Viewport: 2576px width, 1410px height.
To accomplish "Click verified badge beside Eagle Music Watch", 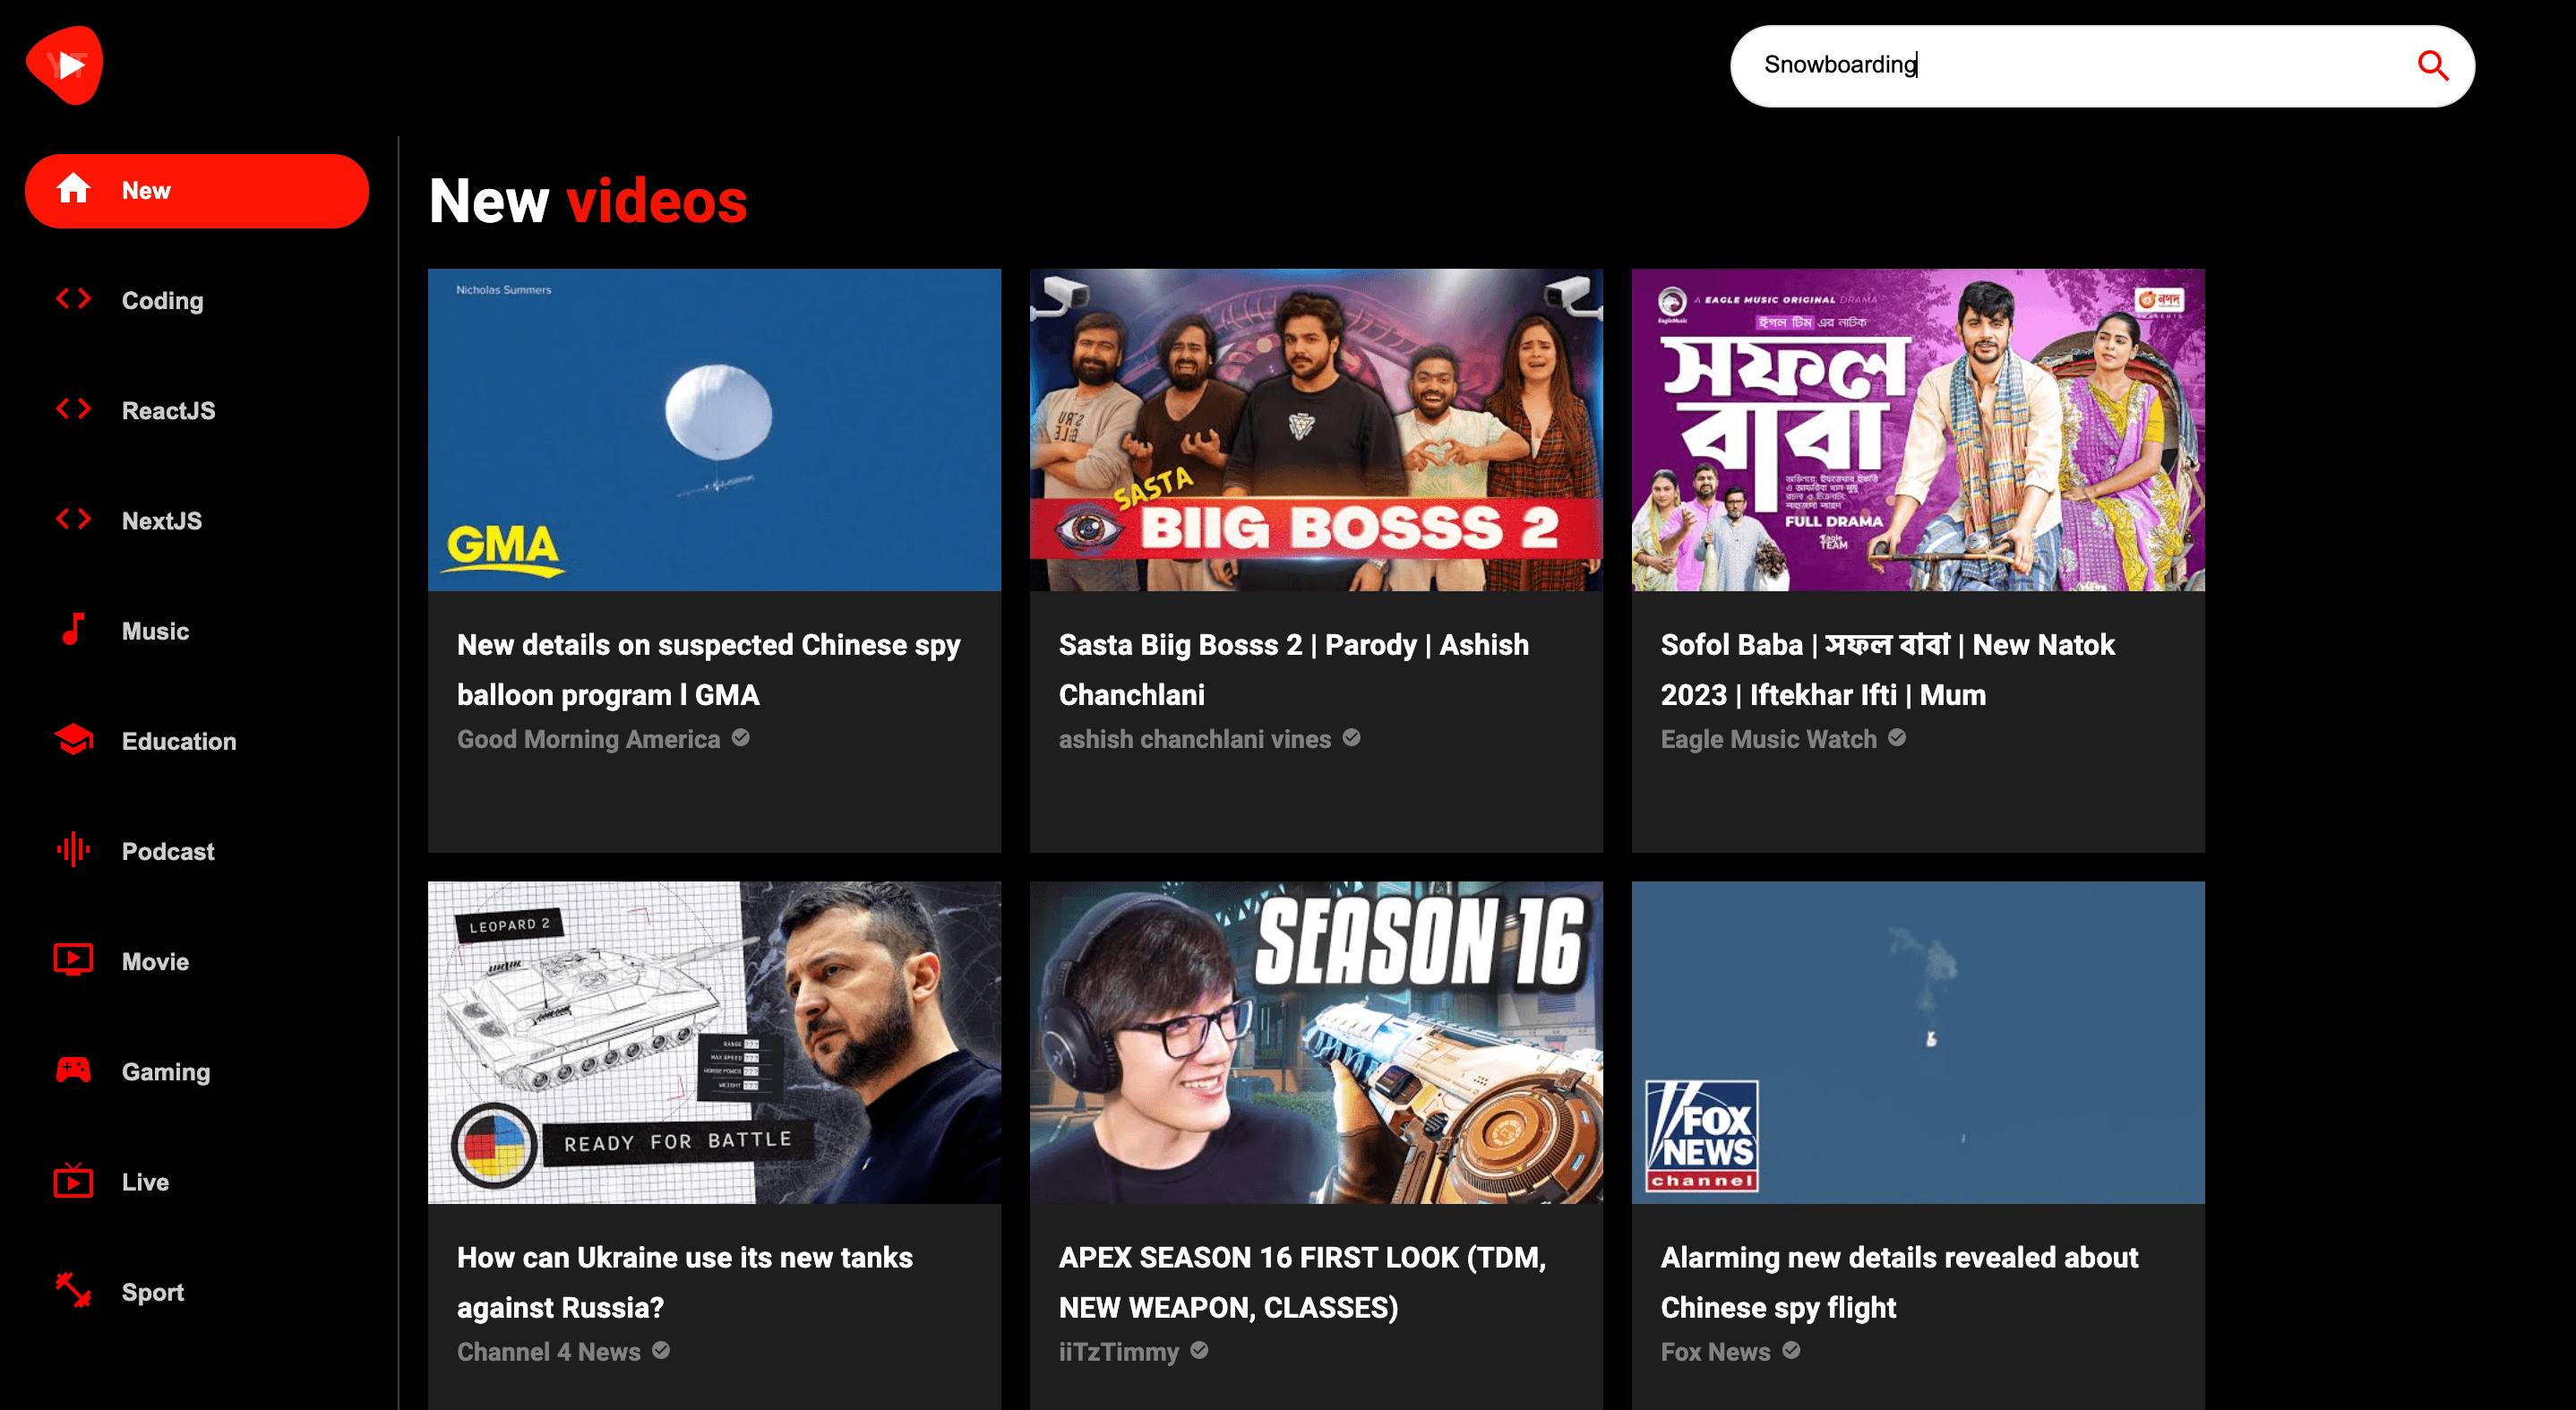I will (1897, 737).
